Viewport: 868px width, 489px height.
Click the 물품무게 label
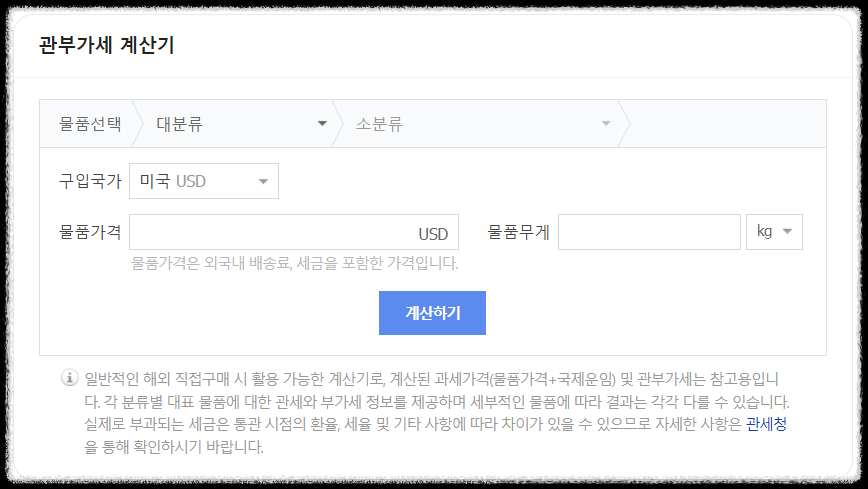click(519, 232)
